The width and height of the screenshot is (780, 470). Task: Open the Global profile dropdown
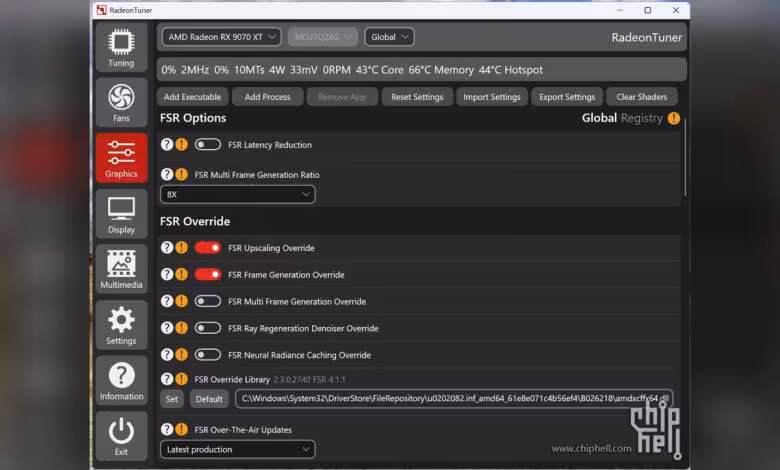click(389, 37)
